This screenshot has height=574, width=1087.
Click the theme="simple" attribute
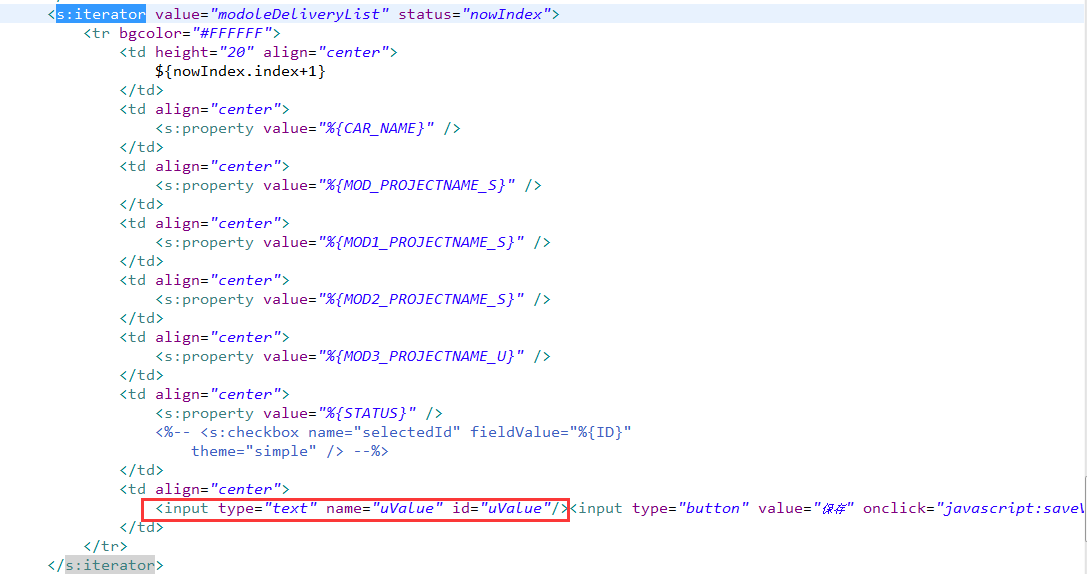(254, 451)
